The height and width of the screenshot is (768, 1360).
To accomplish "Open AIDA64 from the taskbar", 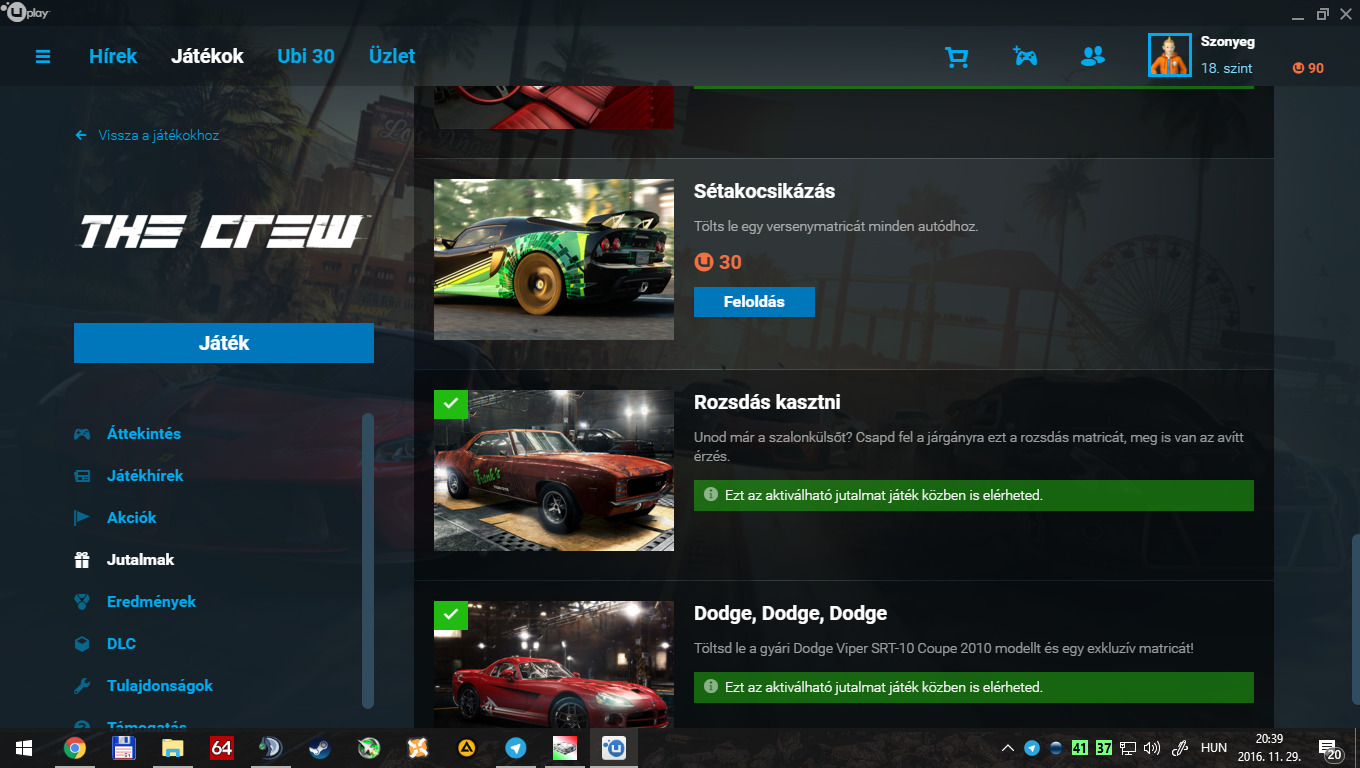I will [x=221, y=747].
